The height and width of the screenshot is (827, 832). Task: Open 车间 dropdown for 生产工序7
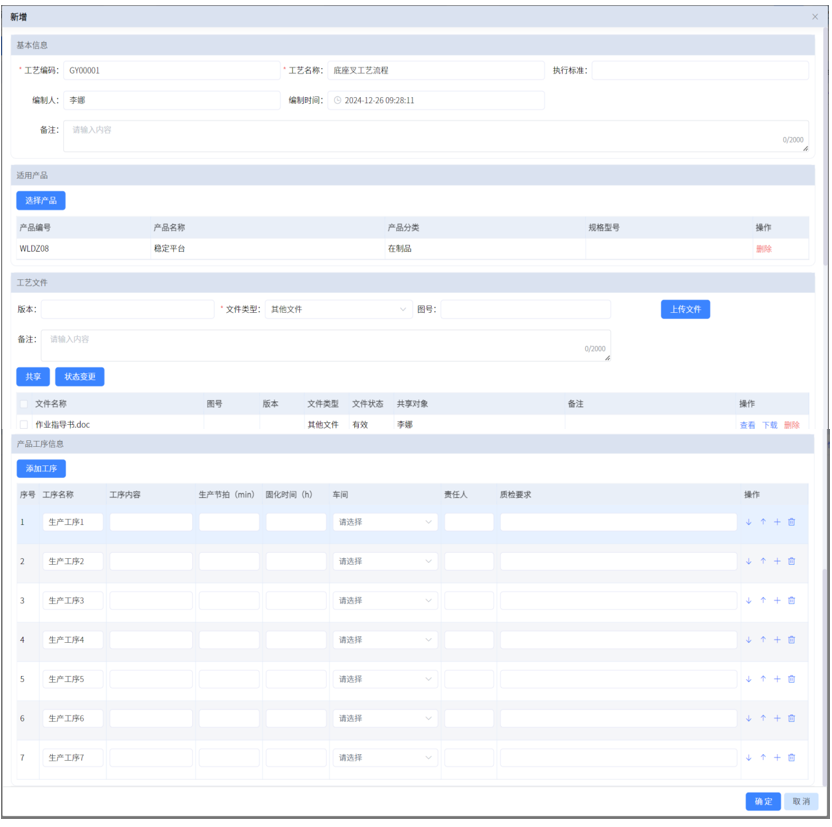pos(385,758)
